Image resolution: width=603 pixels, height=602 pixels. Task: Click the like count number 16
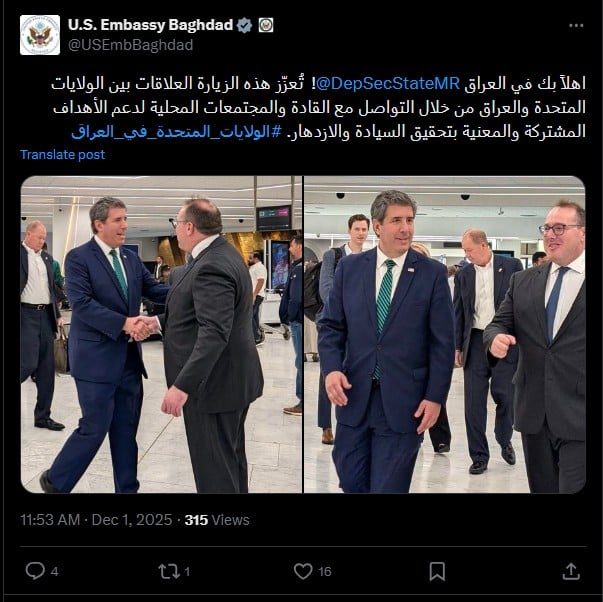pyautogui.click(x=325, y=572)
